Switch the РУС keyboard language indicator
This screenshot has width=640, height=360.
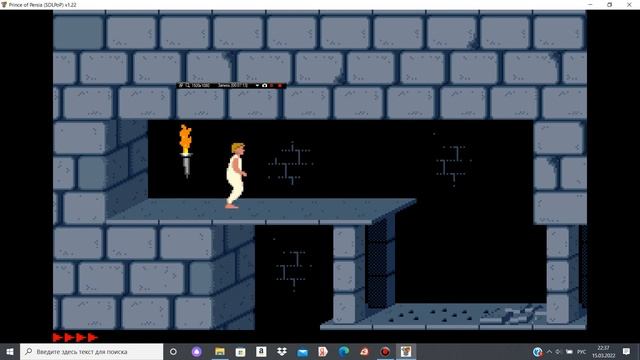(582, 352)
